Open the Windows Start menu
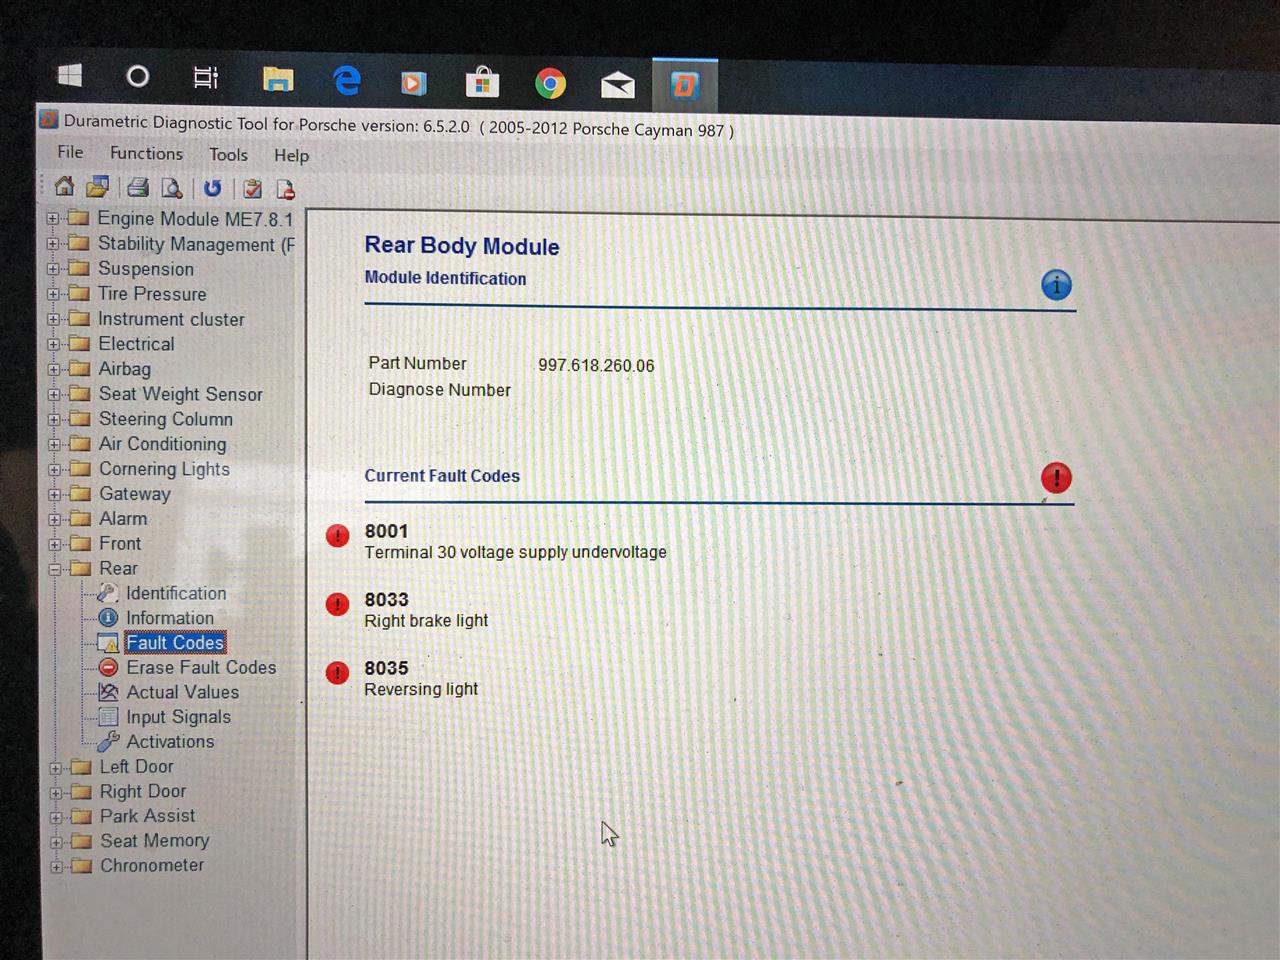1280x960 pixels. (x=69, y=75)
